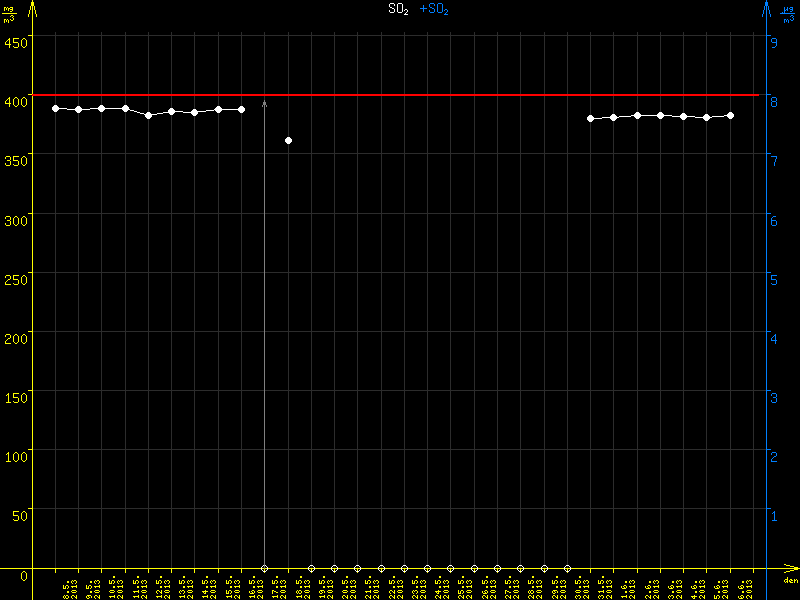800x600 pixels.
Task: Click the white SO2 legend label
Action: point(399,9)
